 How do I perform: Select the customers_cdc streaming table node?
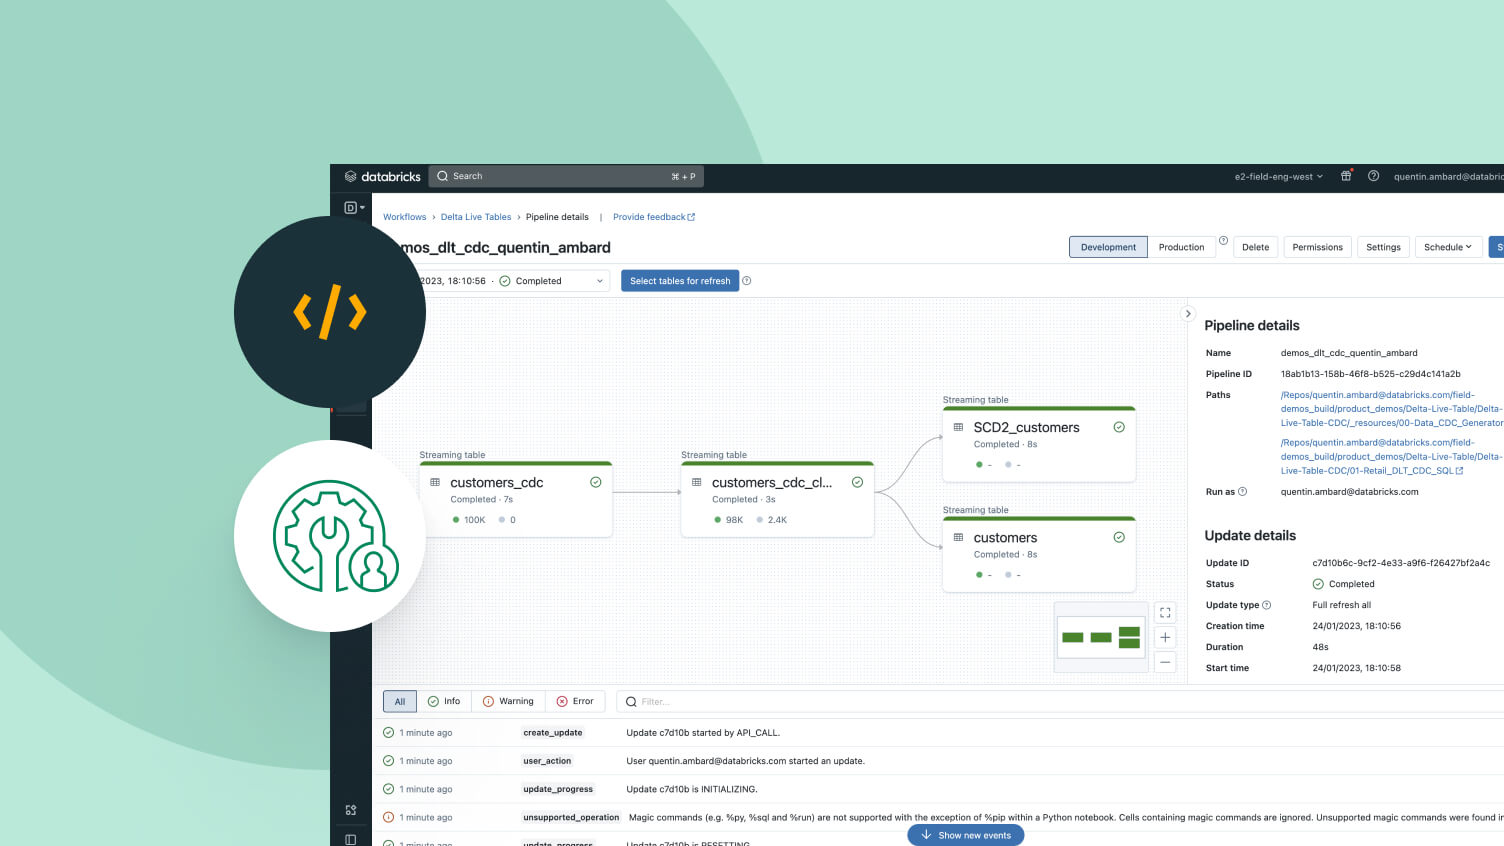coord(516,499)
